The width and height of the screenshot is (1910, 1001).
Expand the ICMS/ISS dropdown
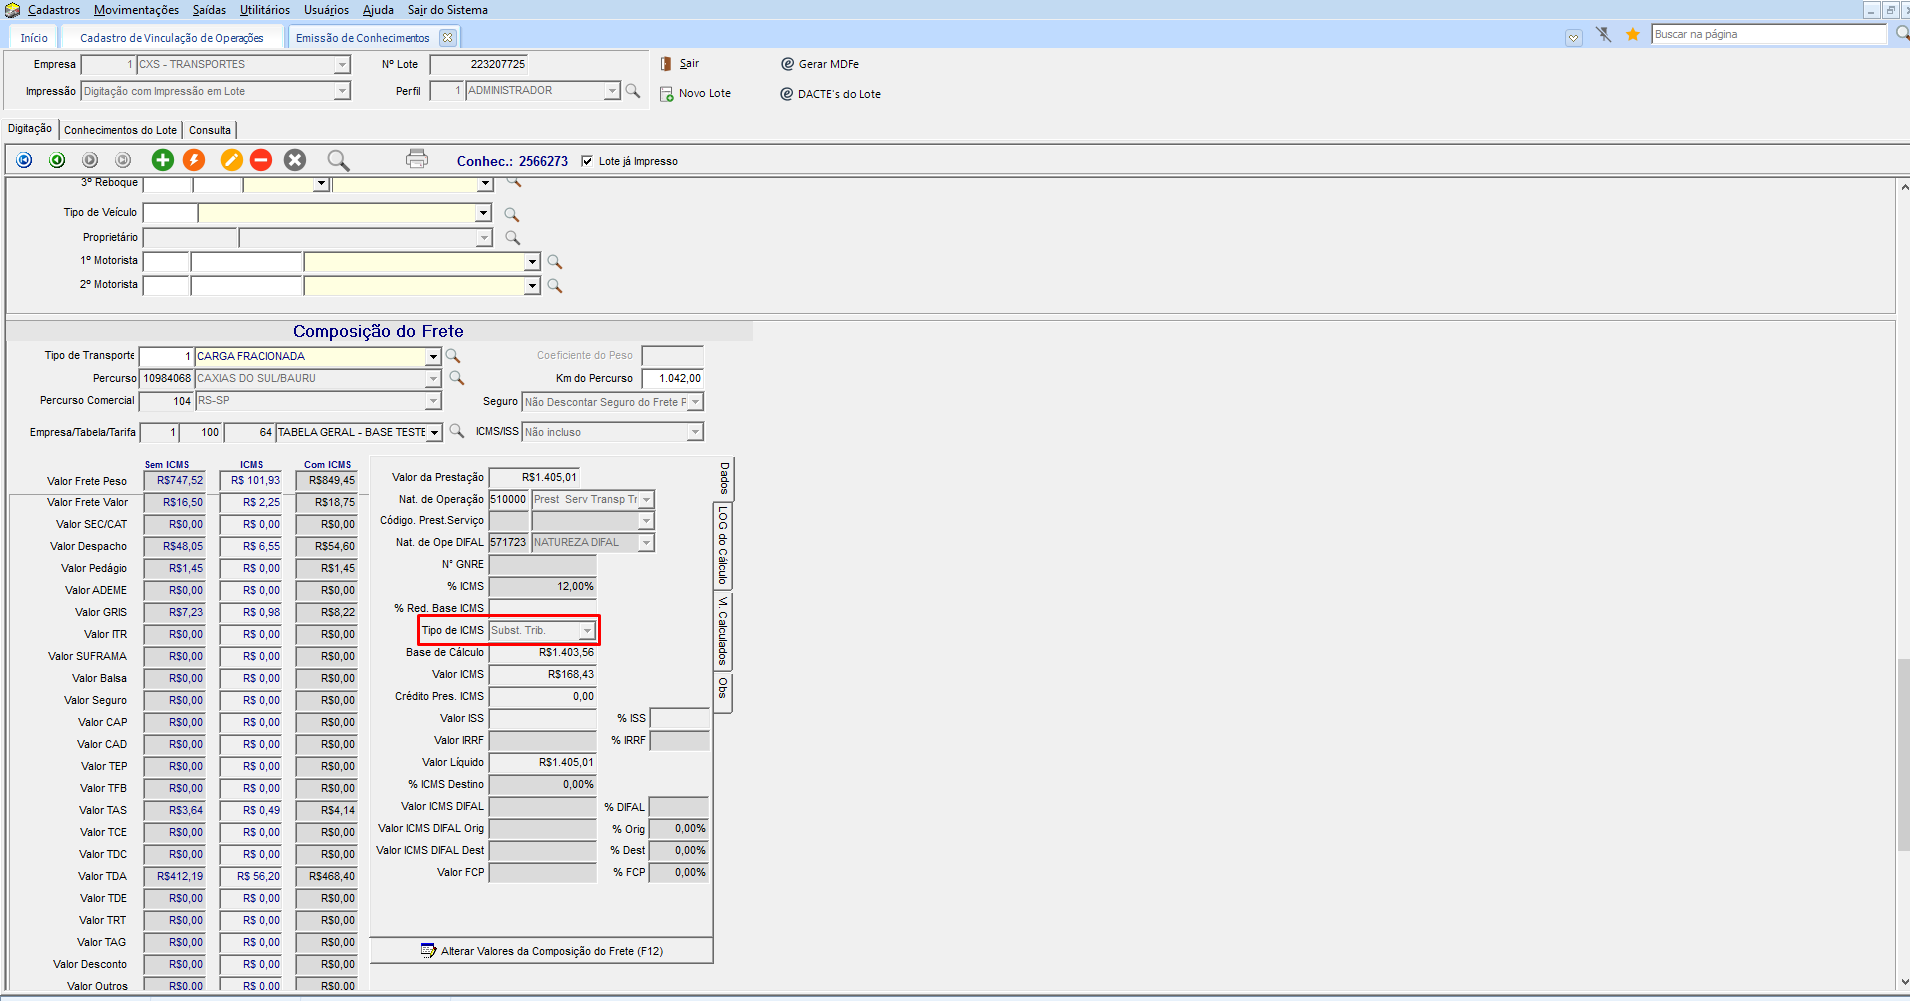coord(695,432)
